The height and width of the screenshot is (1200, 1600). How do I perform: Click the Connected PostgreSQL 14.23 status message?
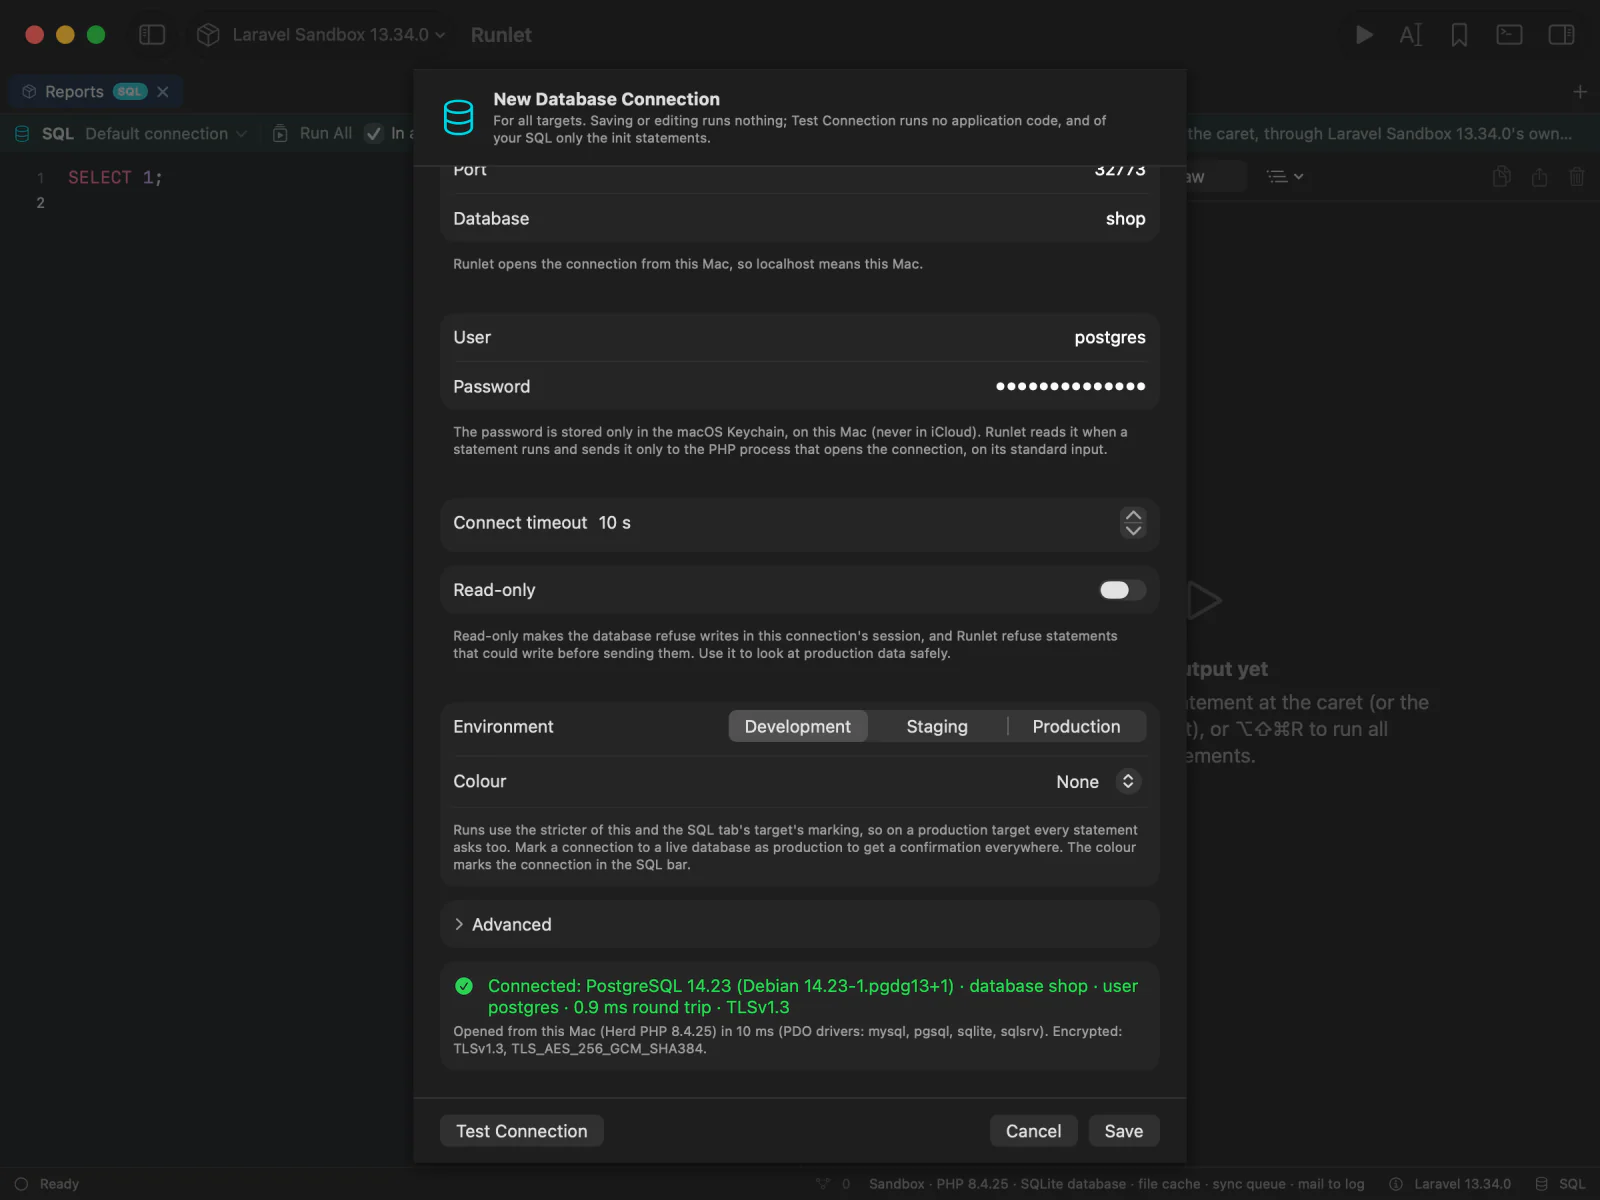pos(812,997)
